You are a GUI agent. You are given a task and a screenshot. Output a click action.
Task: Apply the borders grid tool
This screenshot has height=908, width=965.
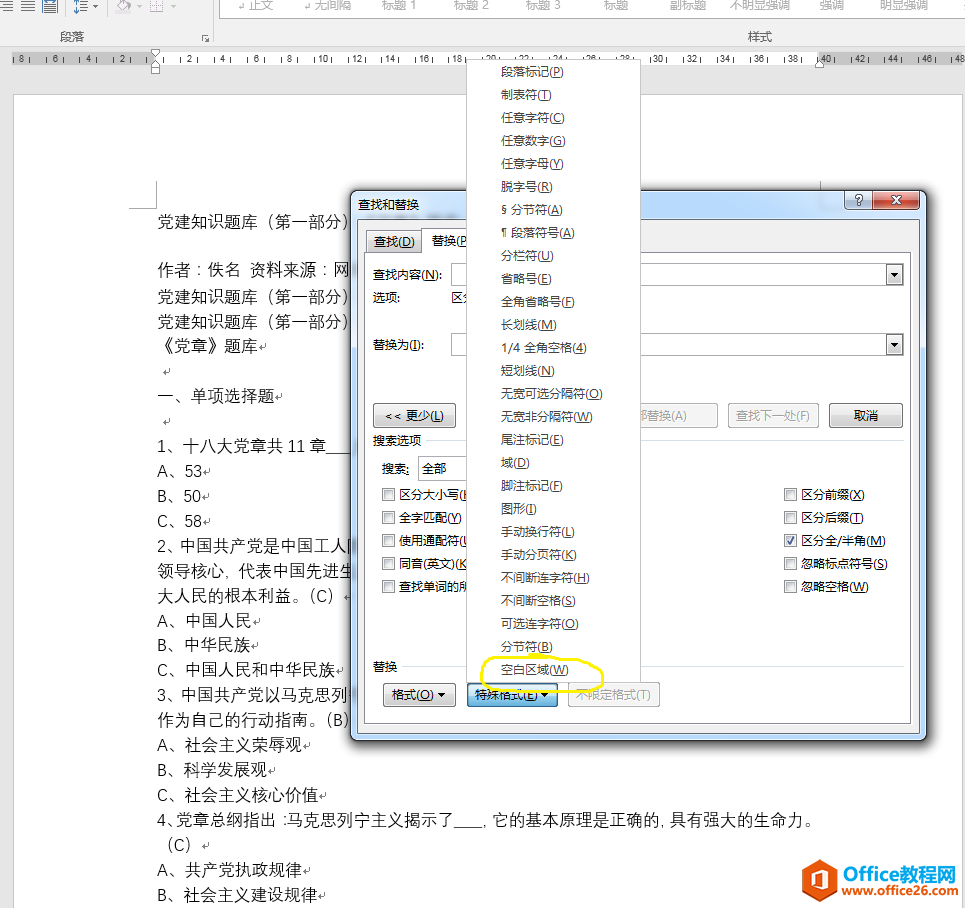(156, 6)
